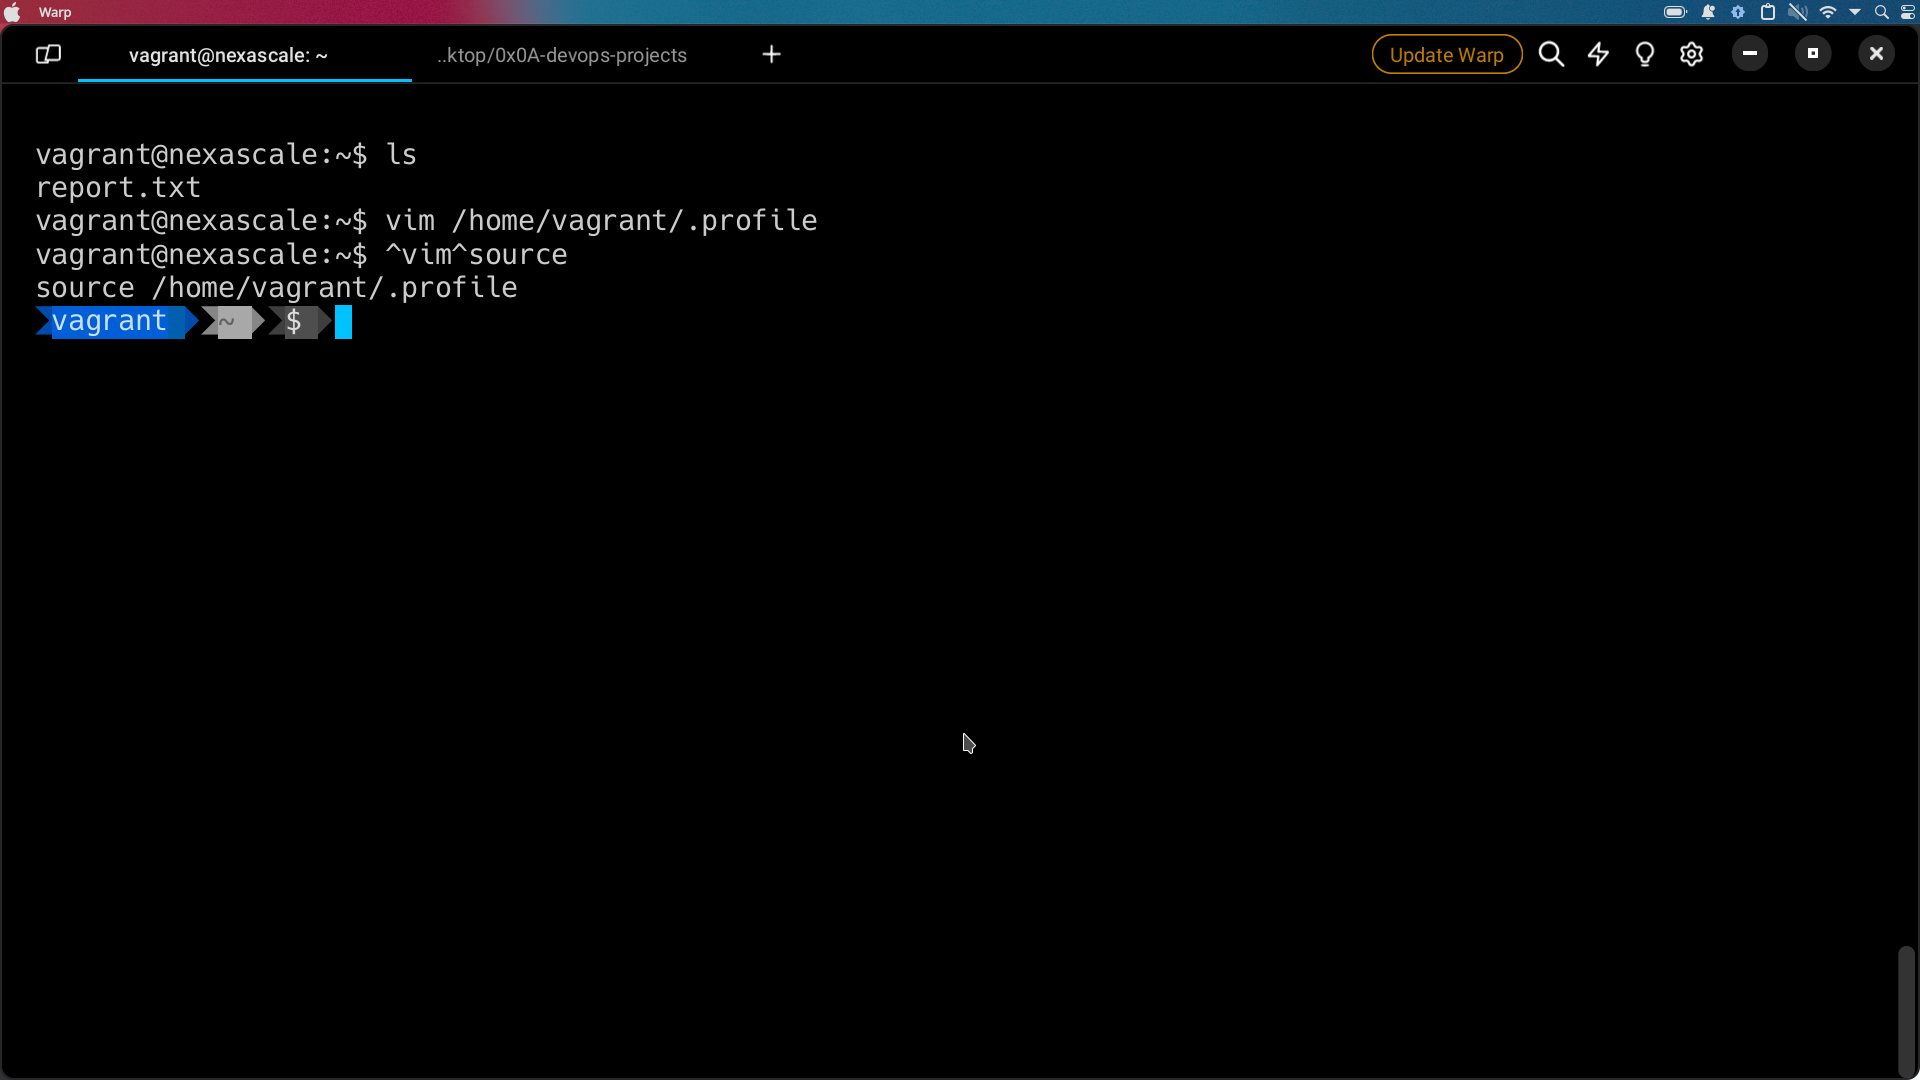Add a new terminal tab
The height and width of the screenshot is (1080, 1920).
[771, 54]
